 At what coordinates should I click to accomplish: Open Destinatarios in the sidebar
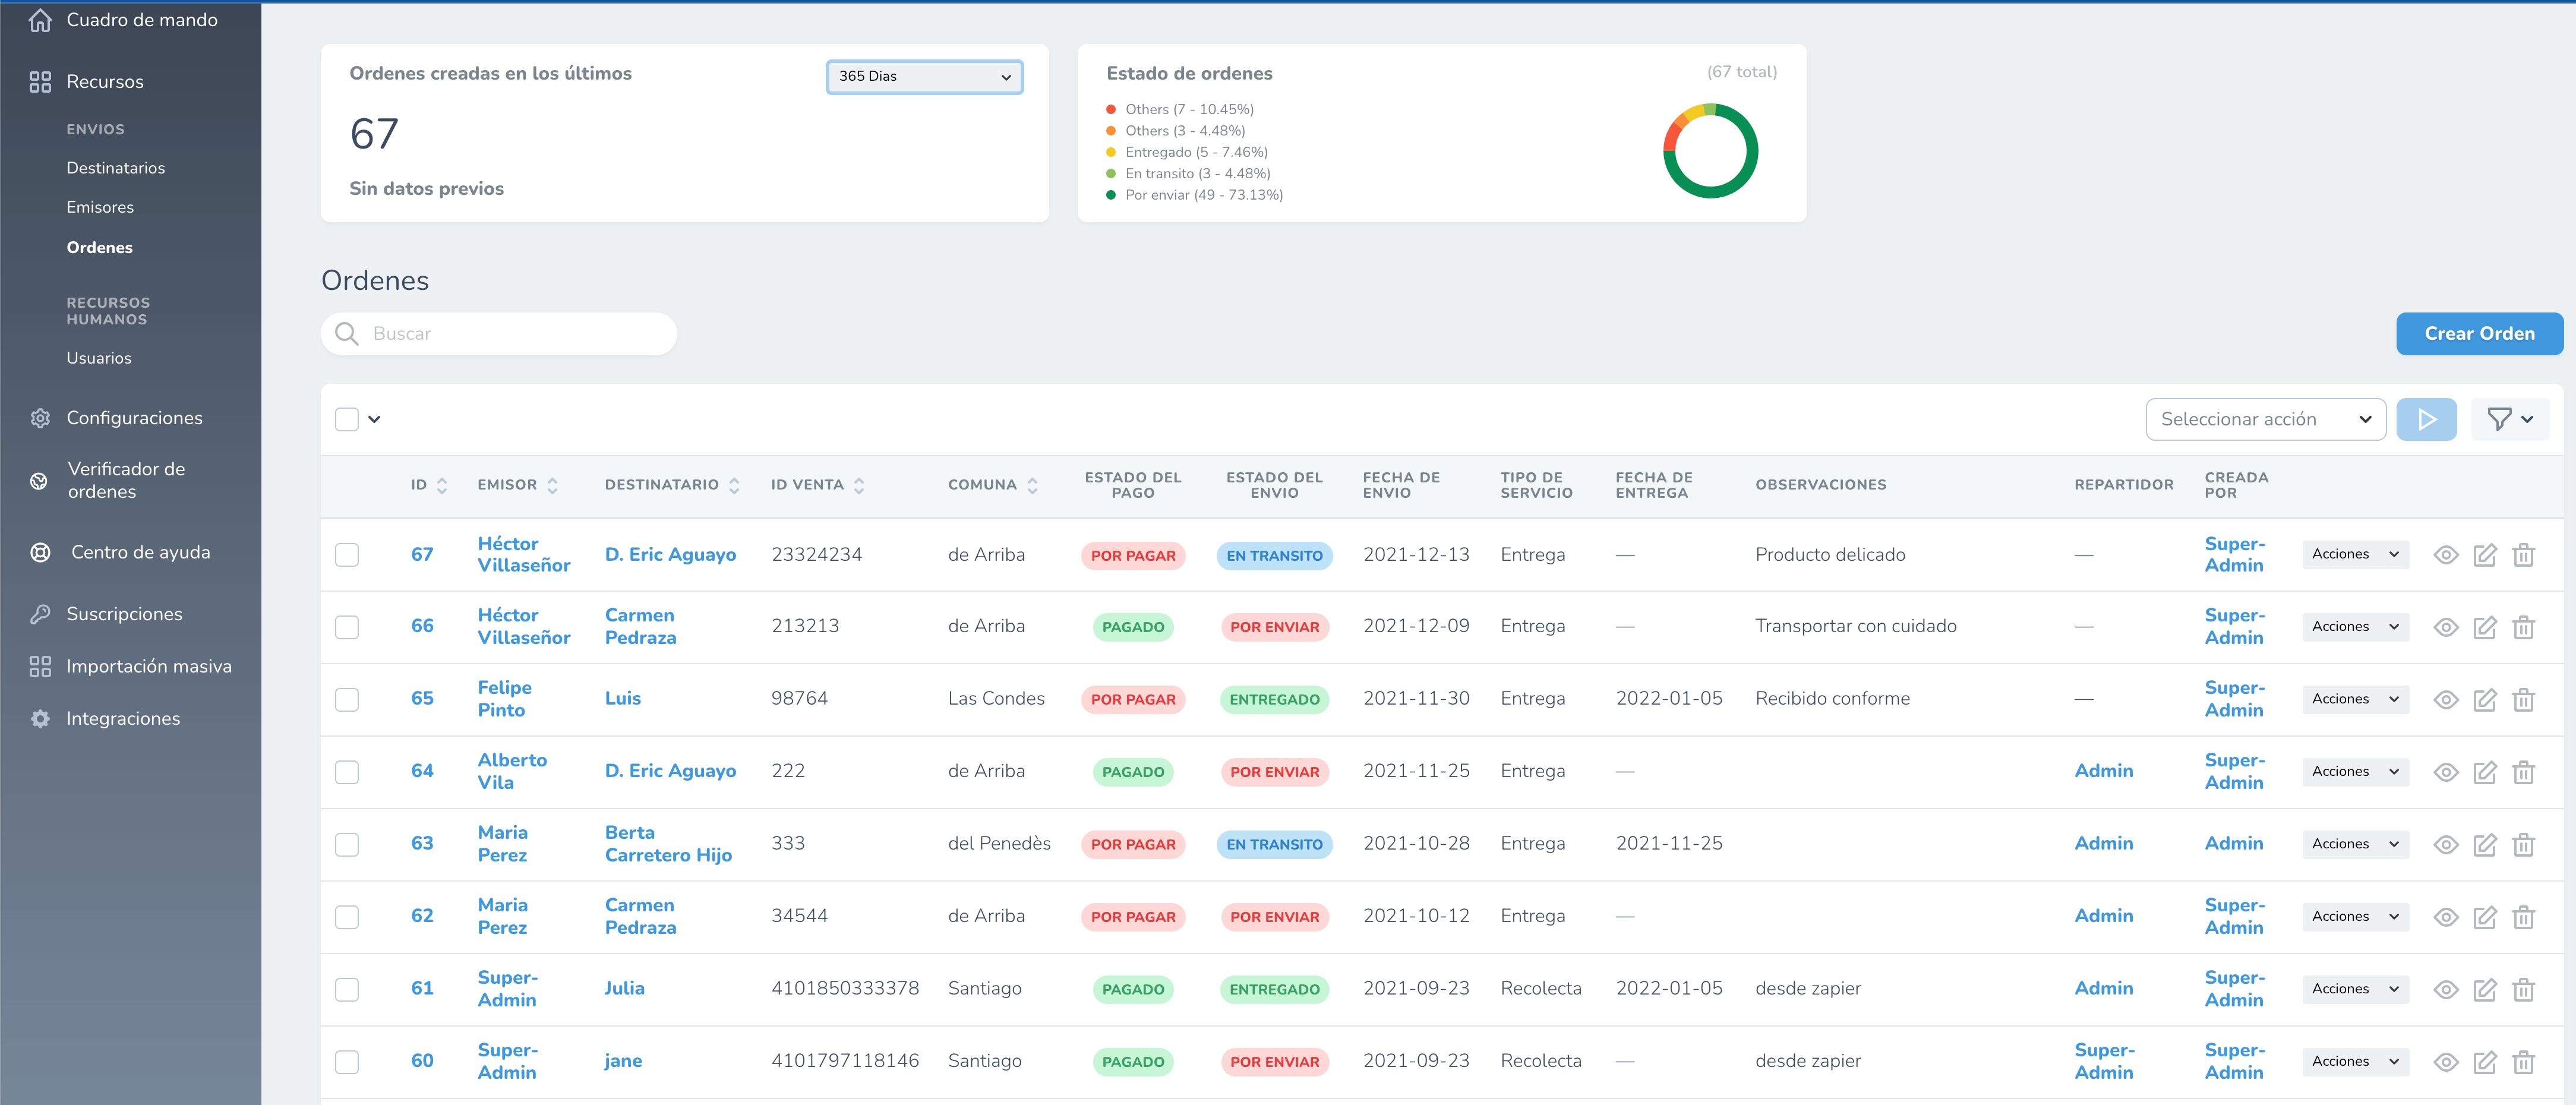116,168
